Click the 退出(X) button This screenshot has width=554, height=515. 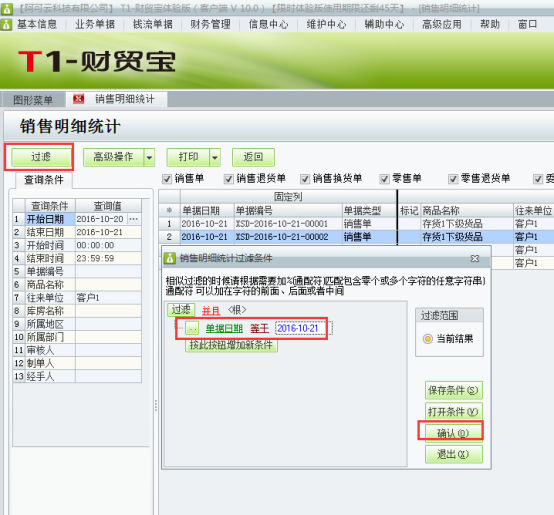(454, 454)
